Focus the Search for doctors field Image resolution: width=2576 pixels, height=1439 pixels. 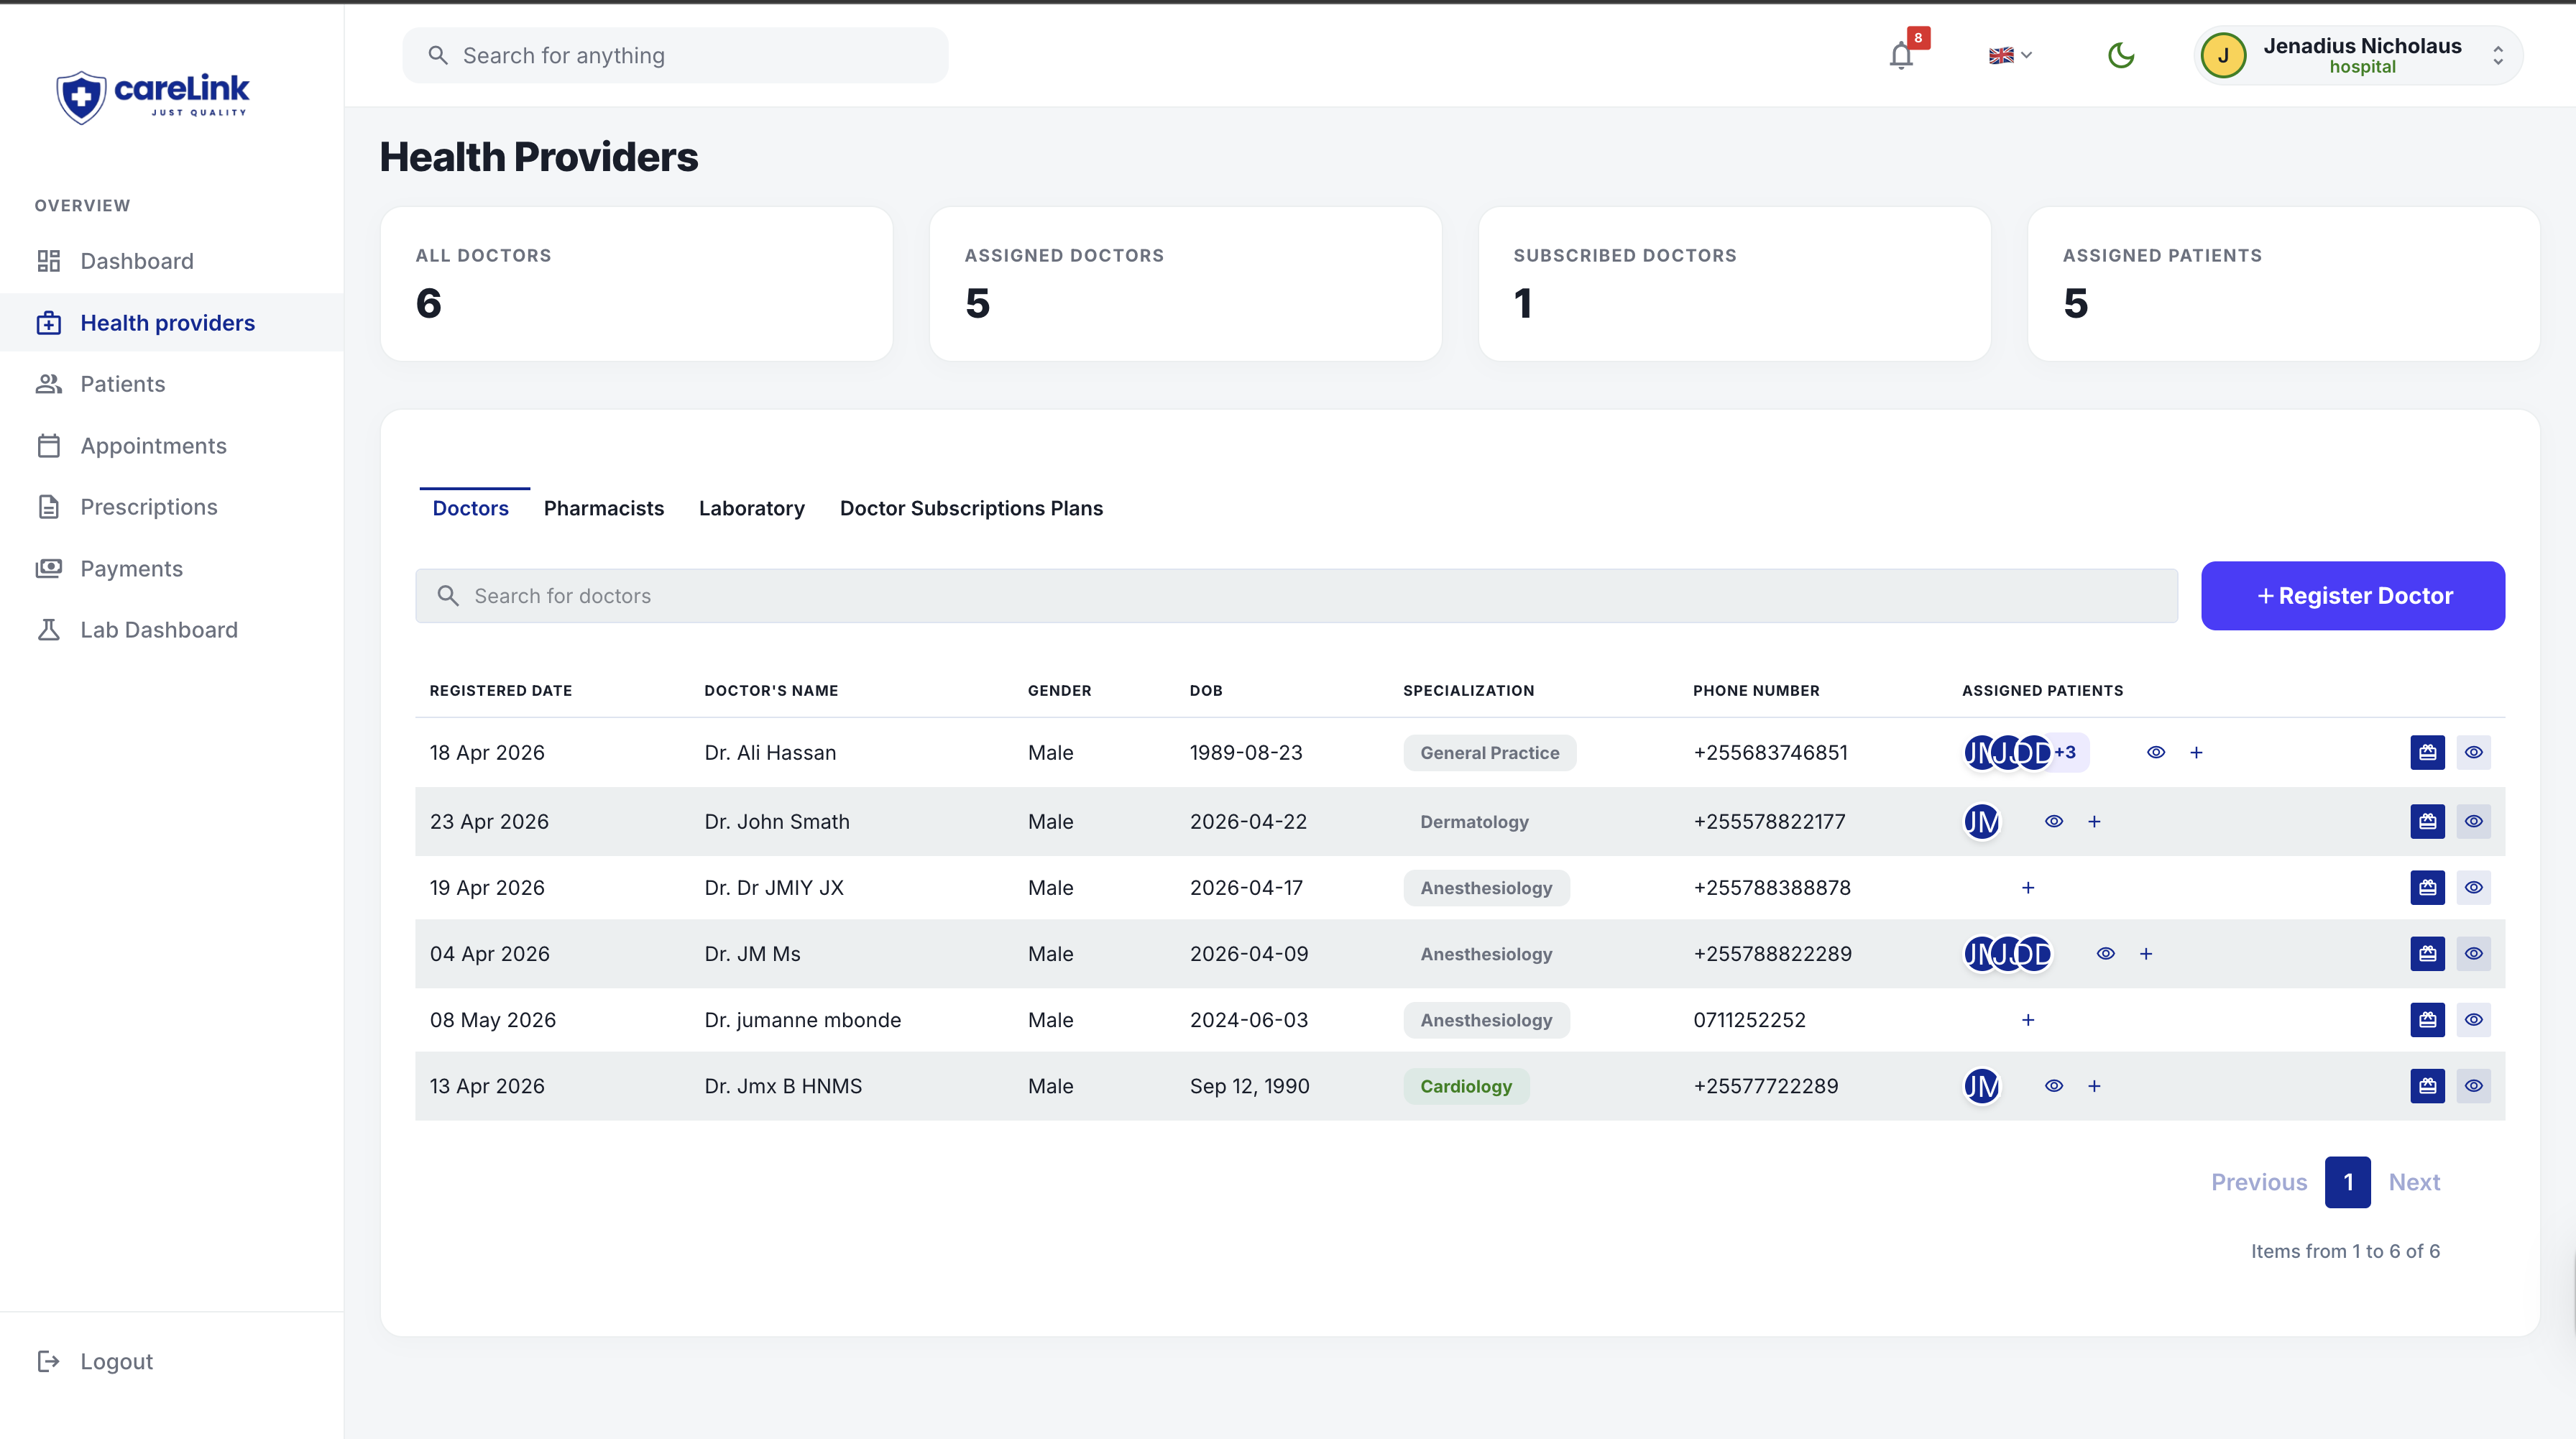click(x=1296, y=596)
